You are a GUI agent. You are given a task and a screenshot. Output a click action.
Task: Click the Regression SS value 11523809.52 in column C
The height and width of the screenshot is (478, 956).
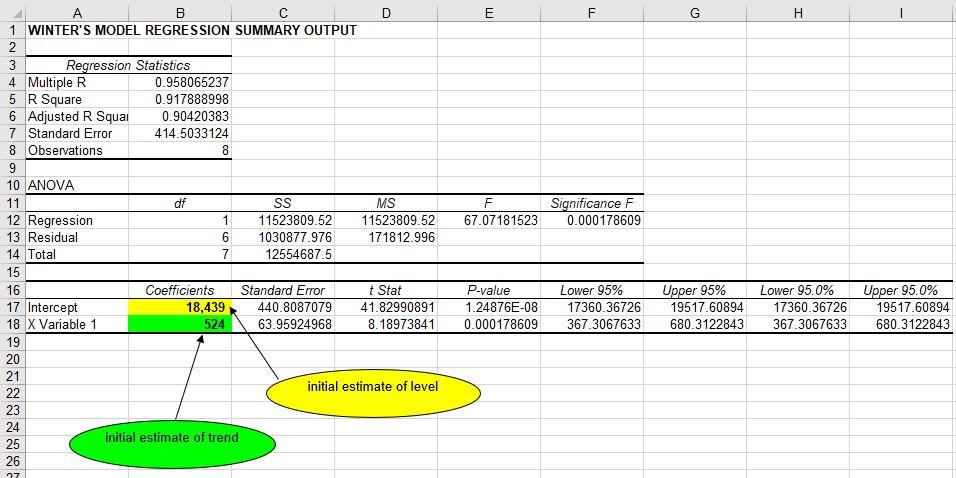283,221
